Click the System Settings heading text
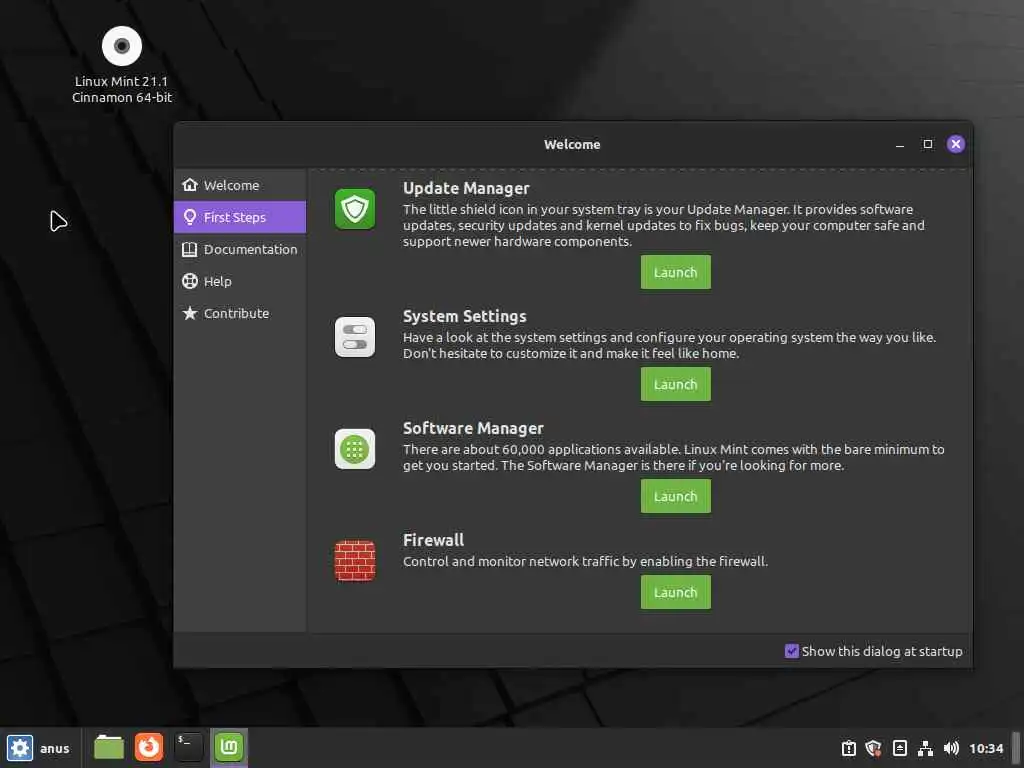Screen dimensions: 1024x768 coord(464,317)
